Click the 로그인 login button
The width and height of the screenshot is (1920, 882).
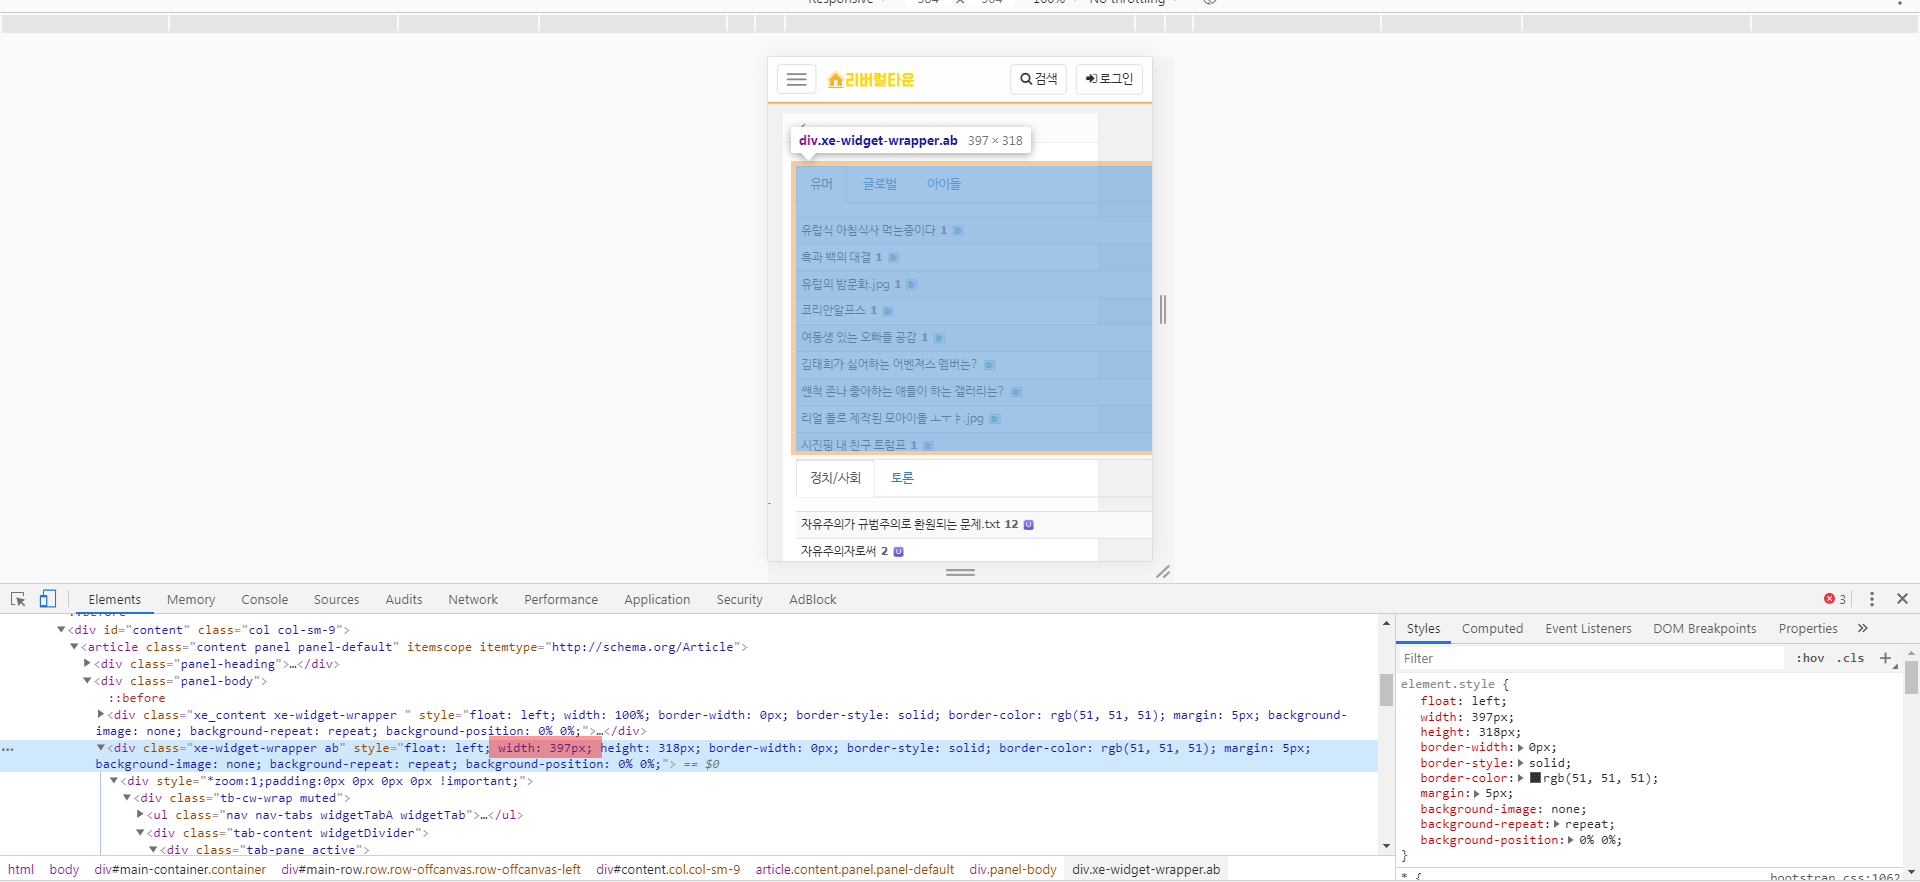[1109, 79]
